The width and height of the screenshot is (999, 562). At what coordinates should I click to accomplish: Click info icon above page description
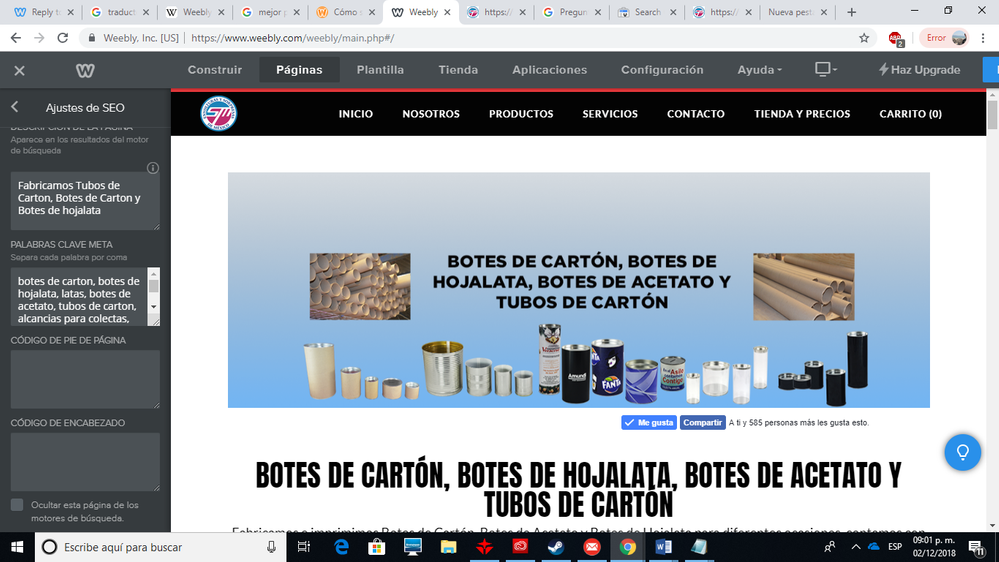coord(152,168)
